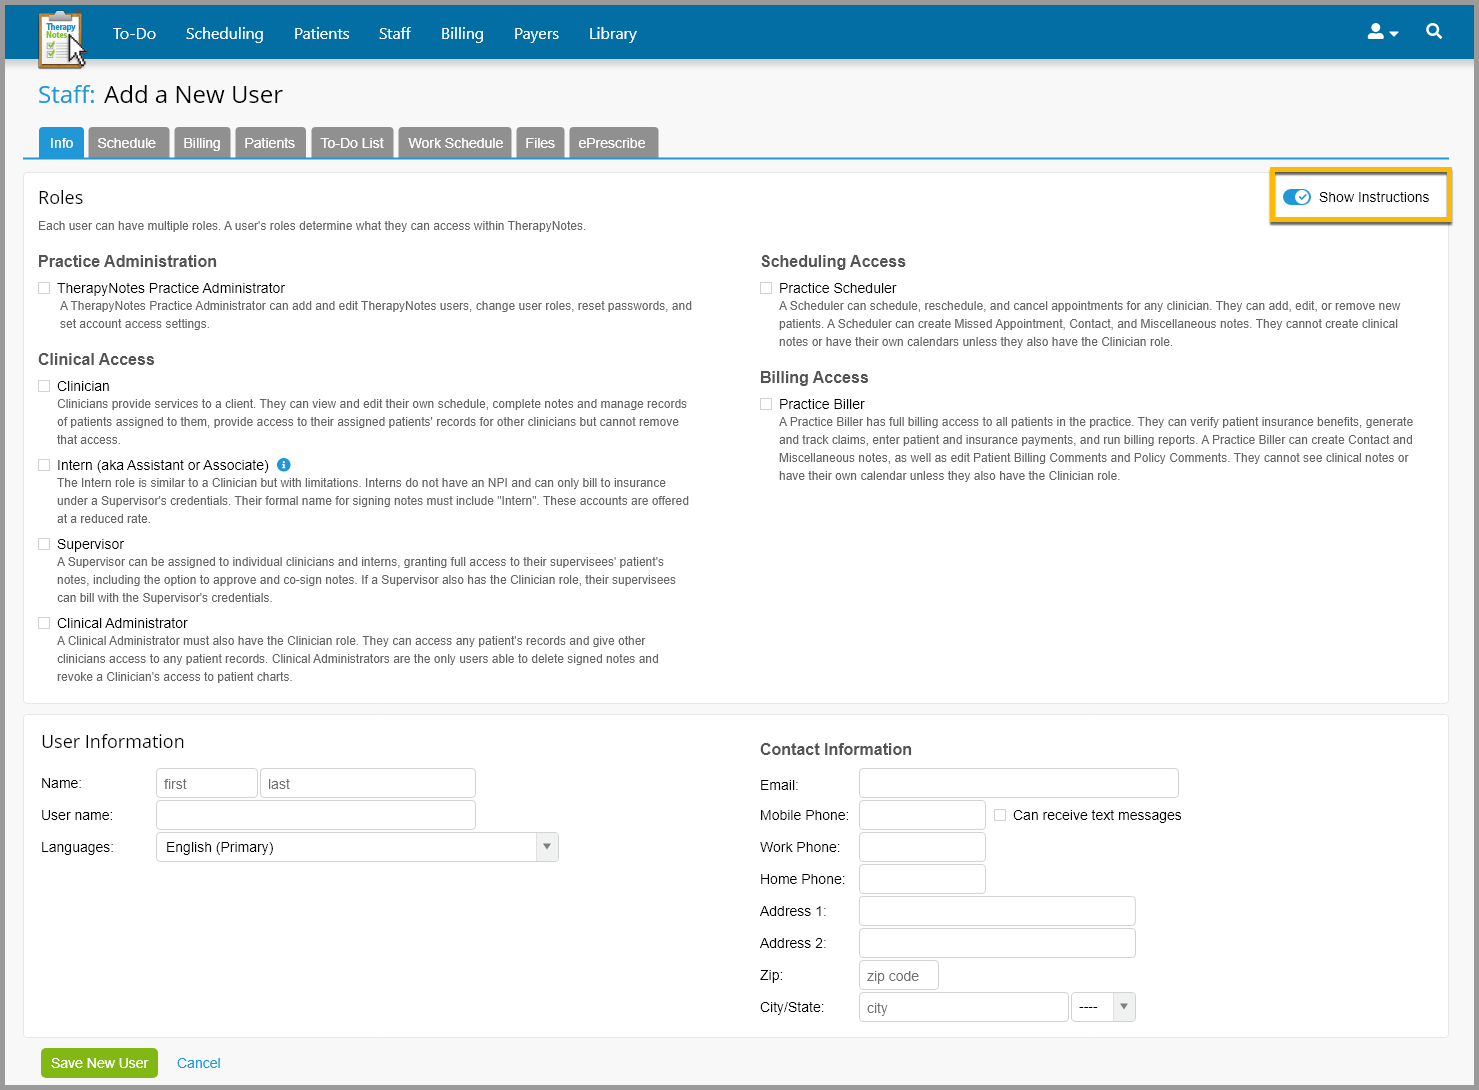Check the Clinician role checkbox
Viewport: 1479px width, 1090px height.
[x=44, y=385]
